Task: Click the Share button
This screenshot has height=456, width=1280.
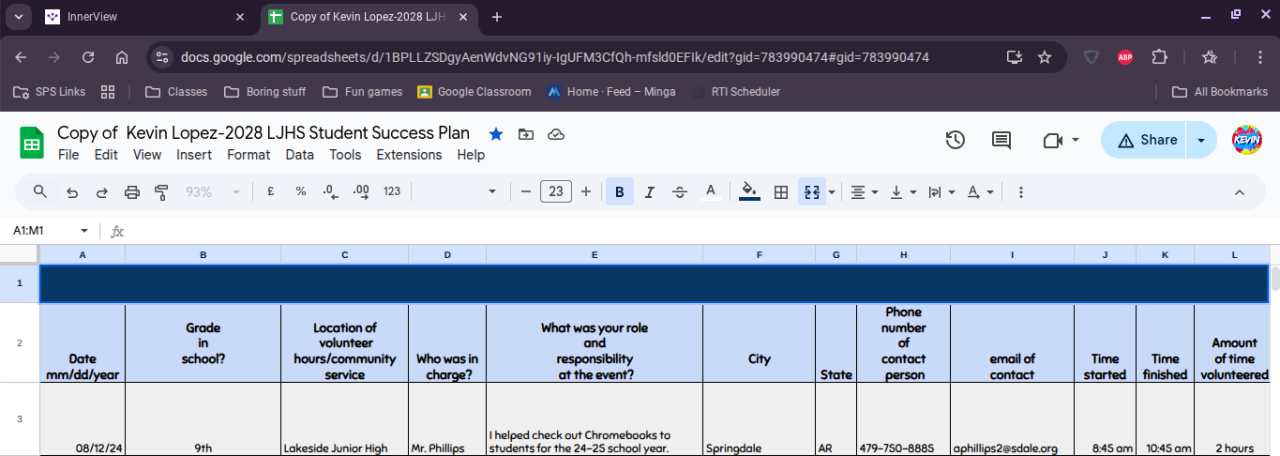Action: point(1146,140)
